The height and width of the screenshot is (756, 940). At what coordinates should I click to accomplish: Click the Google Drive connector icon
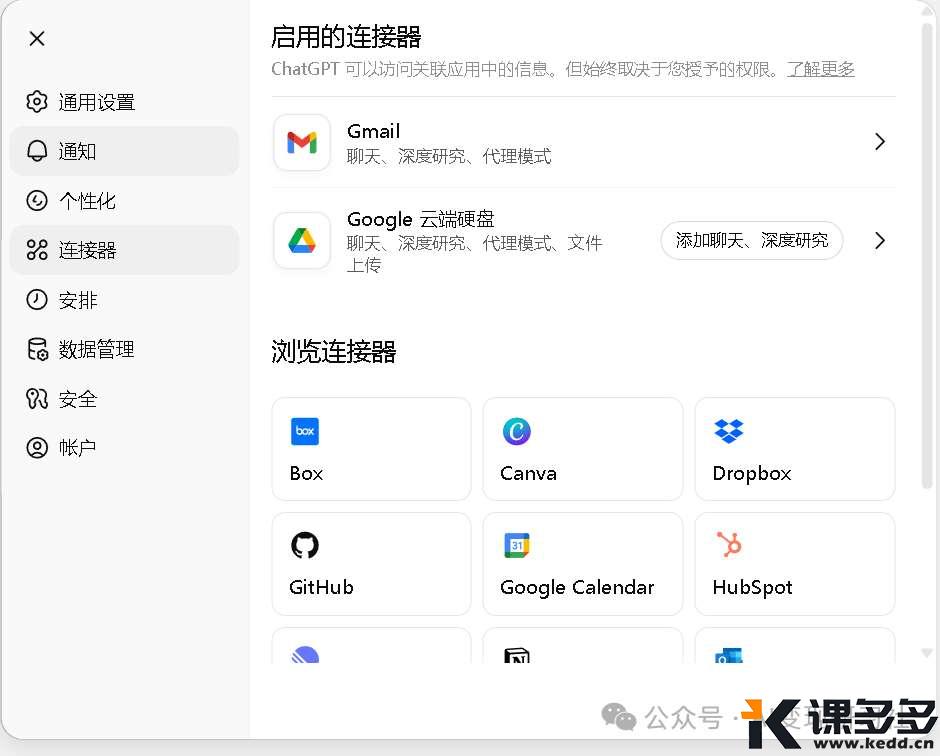pyautogui.click(x=302, y=241)
